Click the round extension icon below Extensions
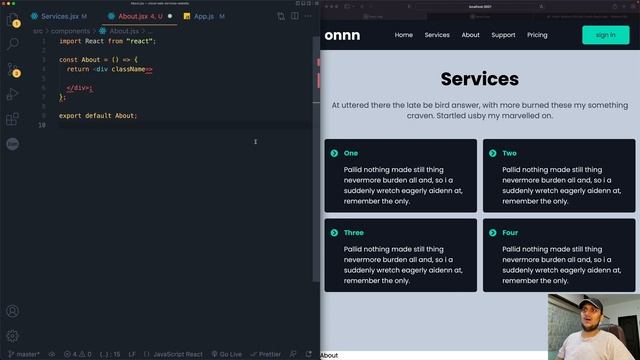Image resolution: width=640 pixels, height=360 pixels. [13, 144]
